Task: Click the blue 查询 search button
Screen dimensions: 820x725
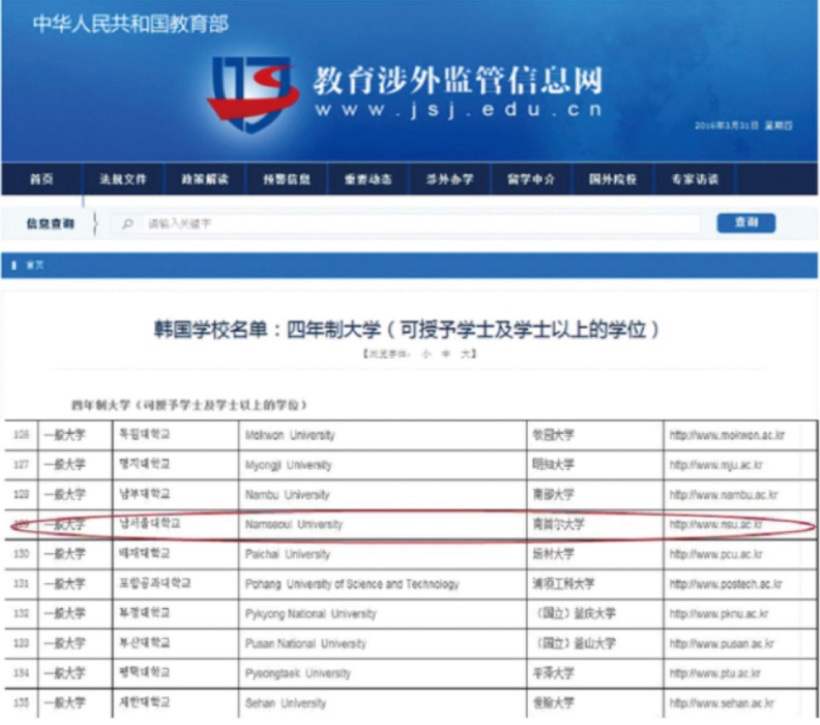Action: click(746, 223)
